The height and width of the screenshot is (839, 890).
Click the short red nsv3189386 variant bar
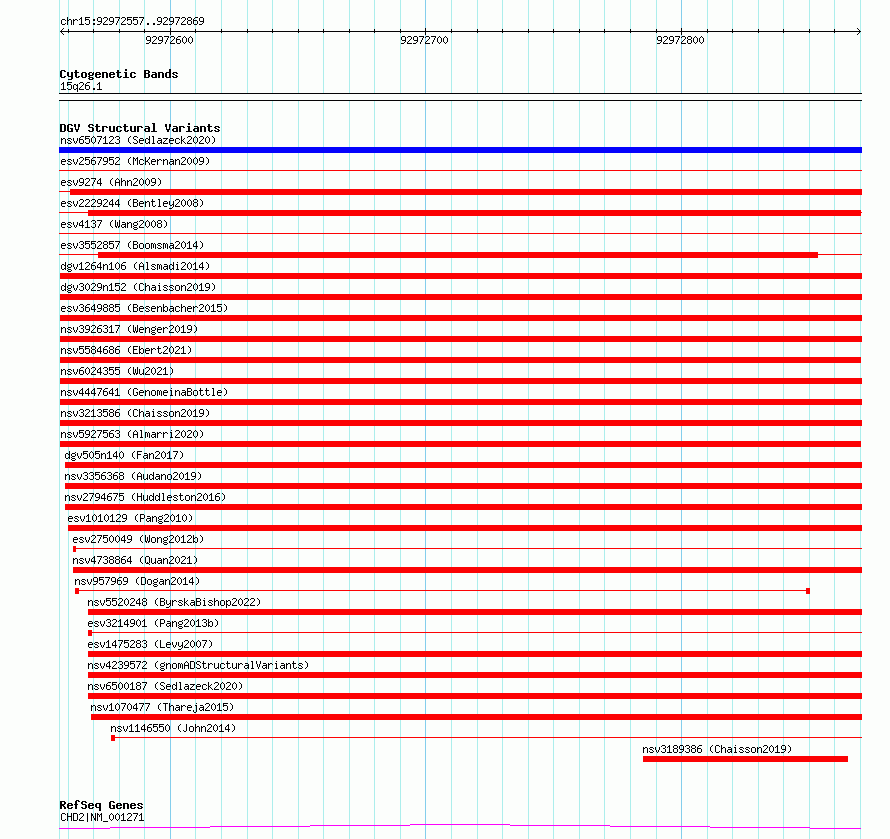[745, 759]
